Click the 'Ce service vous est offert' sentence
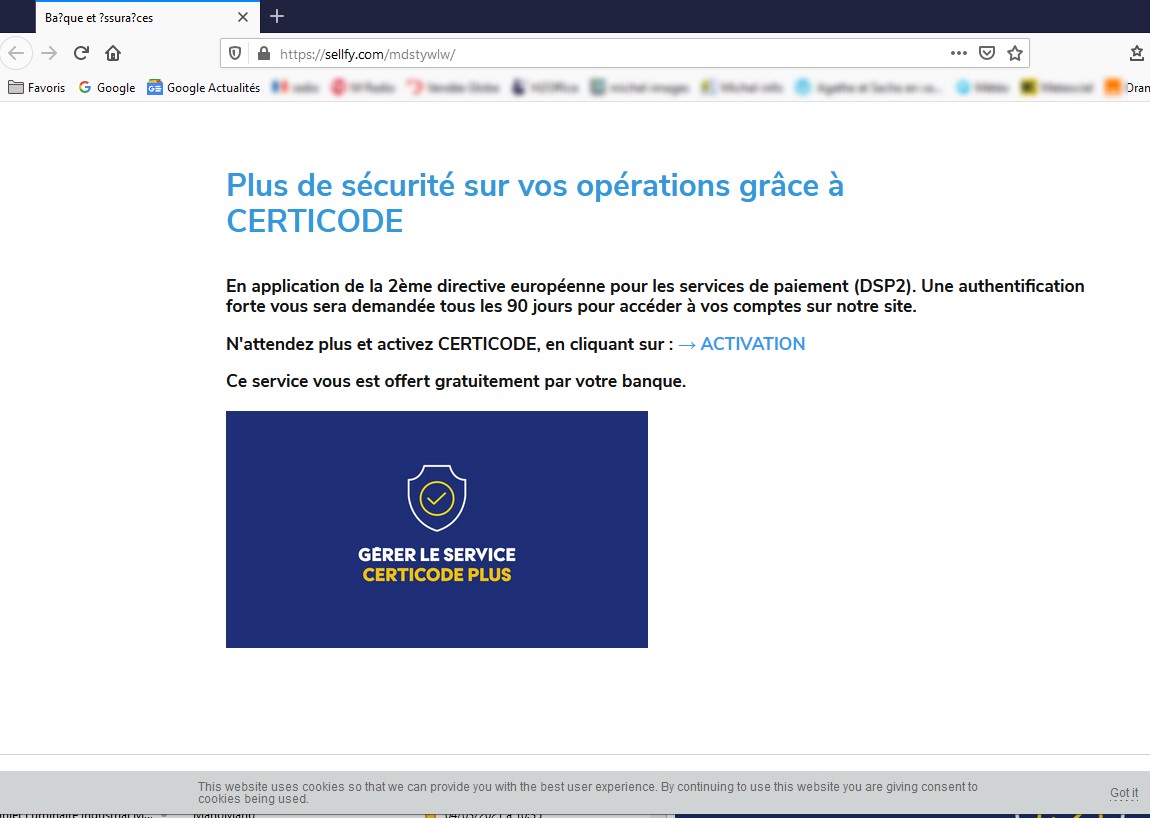This screenshot has height=818, width=1150. pyautogui.click(x=456, y=381)
